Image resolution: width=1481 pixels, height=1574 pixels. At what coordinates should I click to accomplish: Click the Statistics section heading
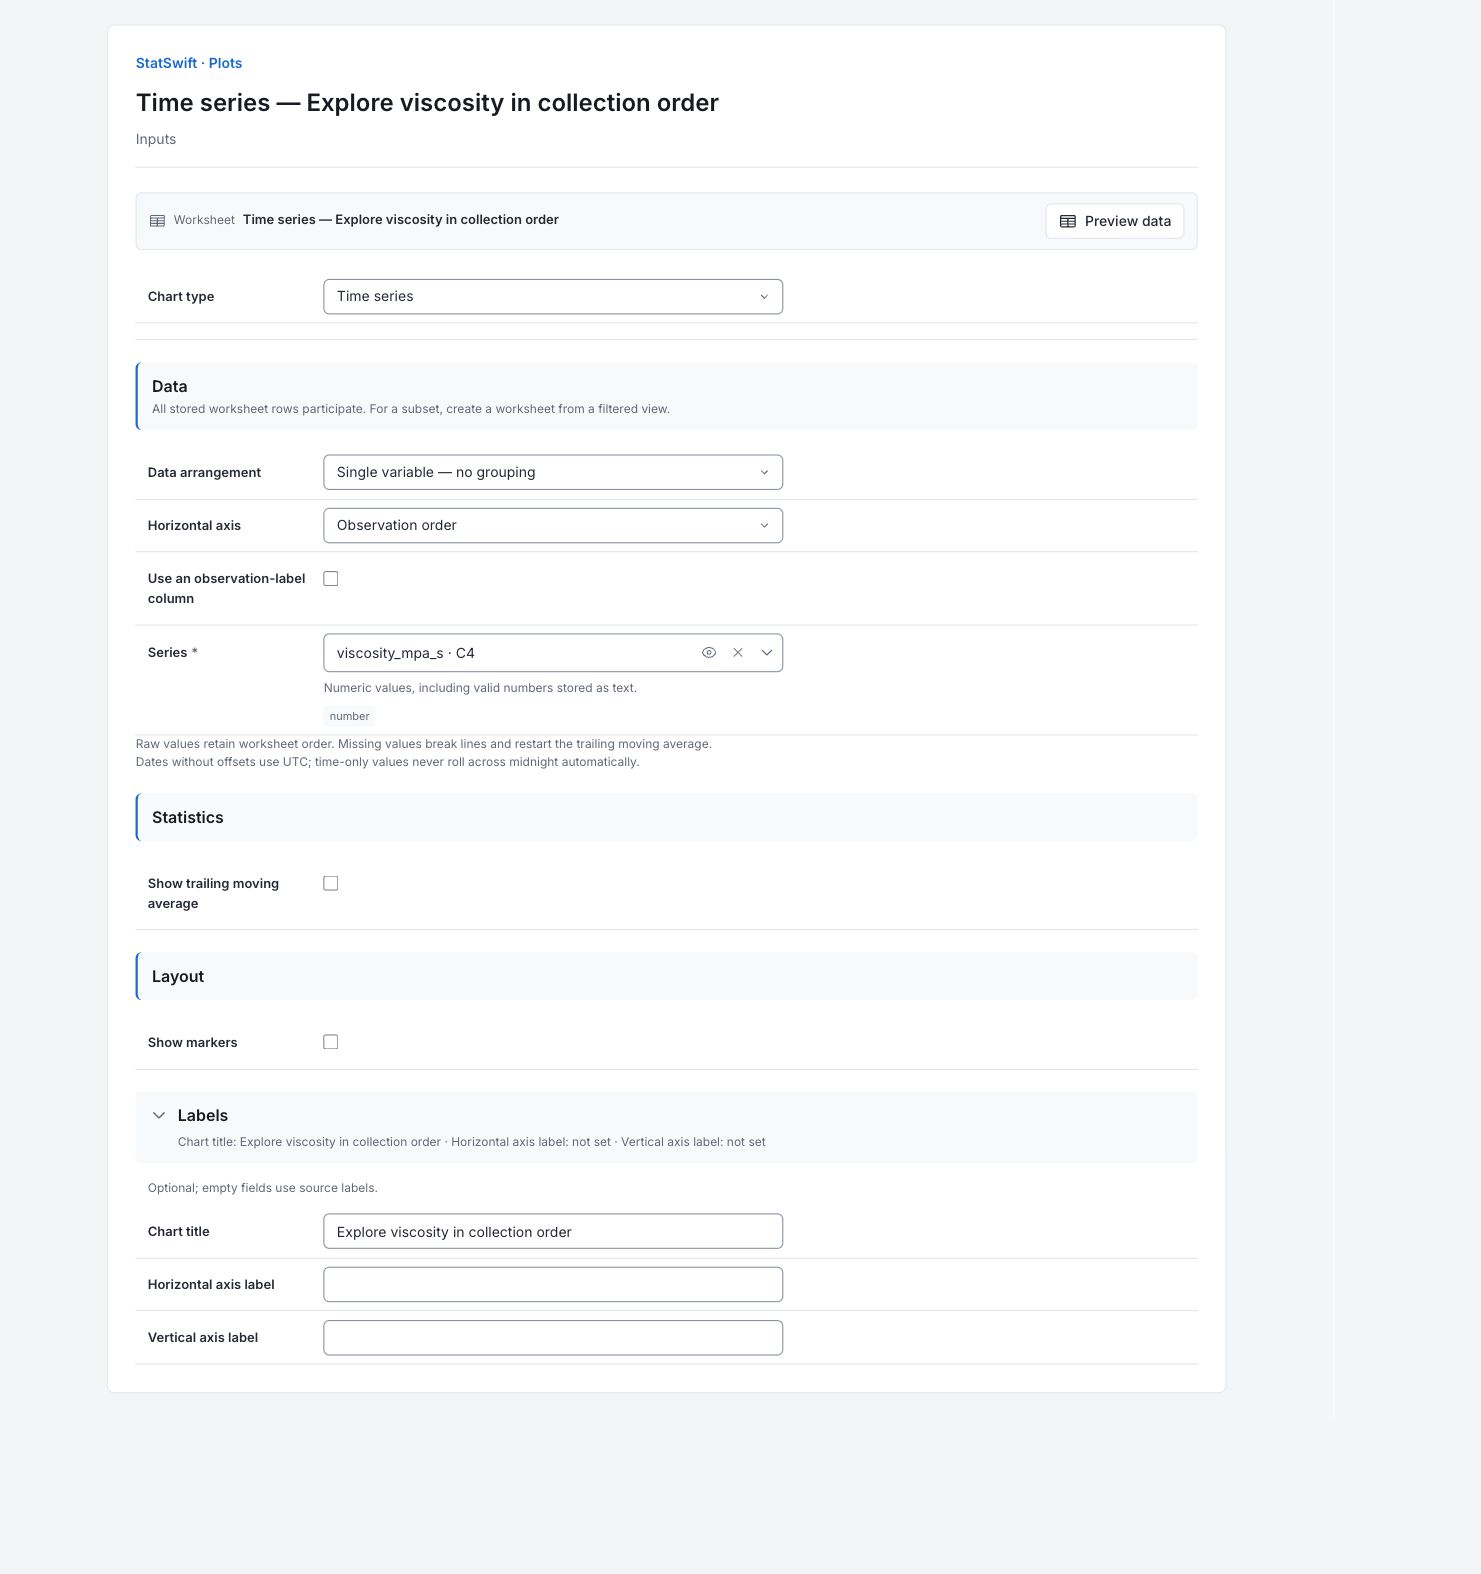[188, 817]
